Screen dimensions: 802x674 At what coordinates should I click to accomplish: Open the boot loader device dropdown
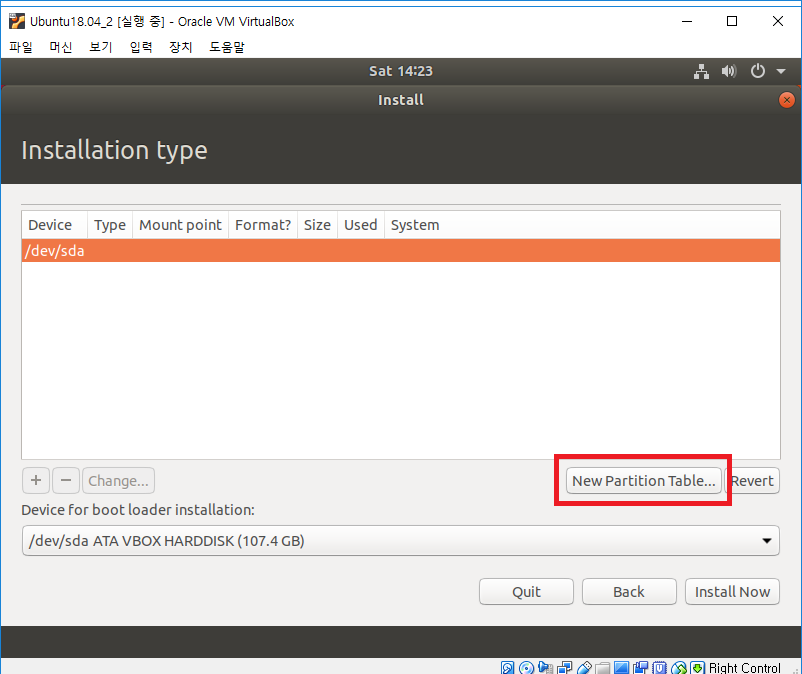pos(400,541)
